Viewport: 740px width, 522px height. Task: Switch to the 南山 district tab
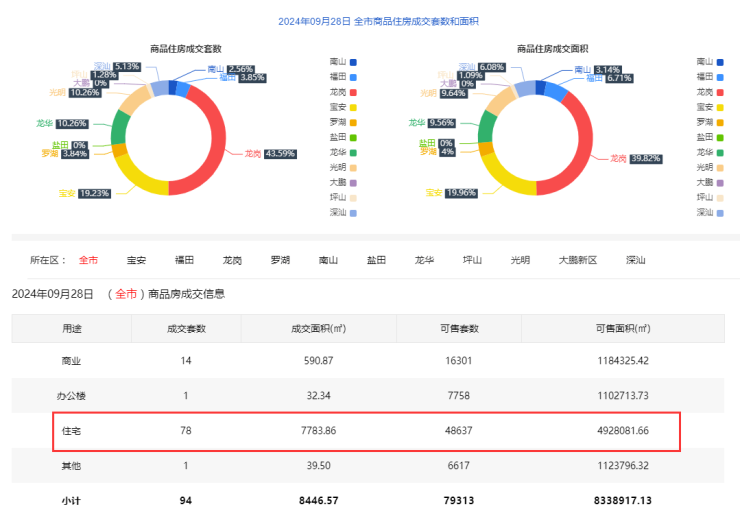(328, 260)
